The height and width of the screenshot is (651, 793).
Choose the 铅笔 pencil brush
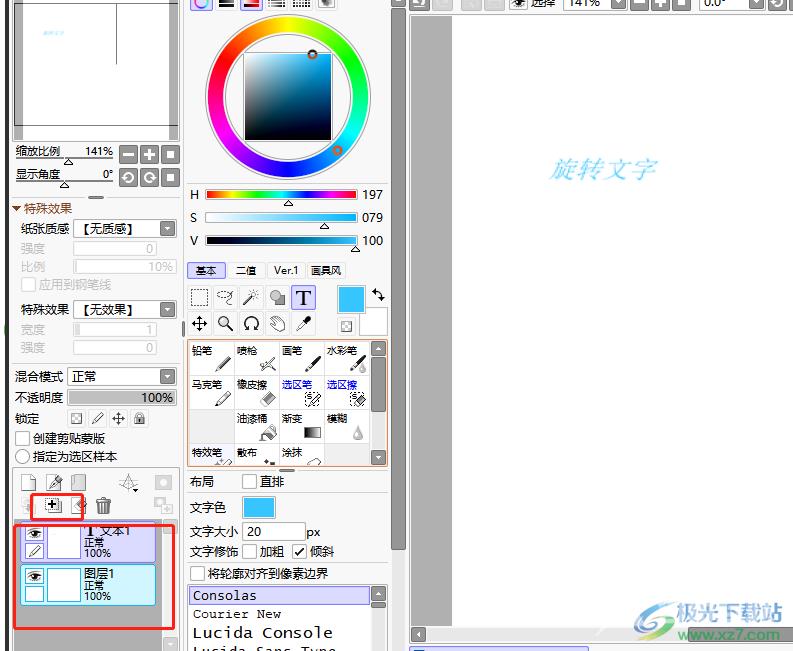[212, 358]
